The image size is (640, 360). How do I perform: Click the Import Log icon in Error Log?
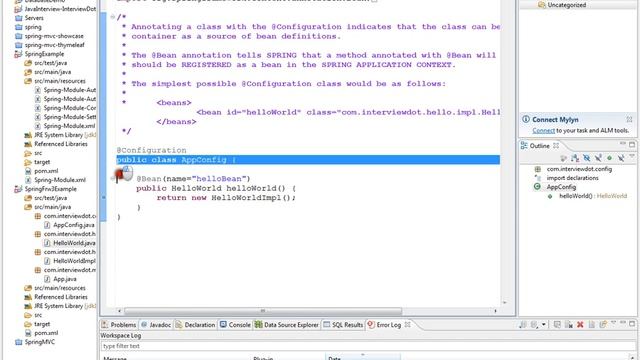point(534,325)
